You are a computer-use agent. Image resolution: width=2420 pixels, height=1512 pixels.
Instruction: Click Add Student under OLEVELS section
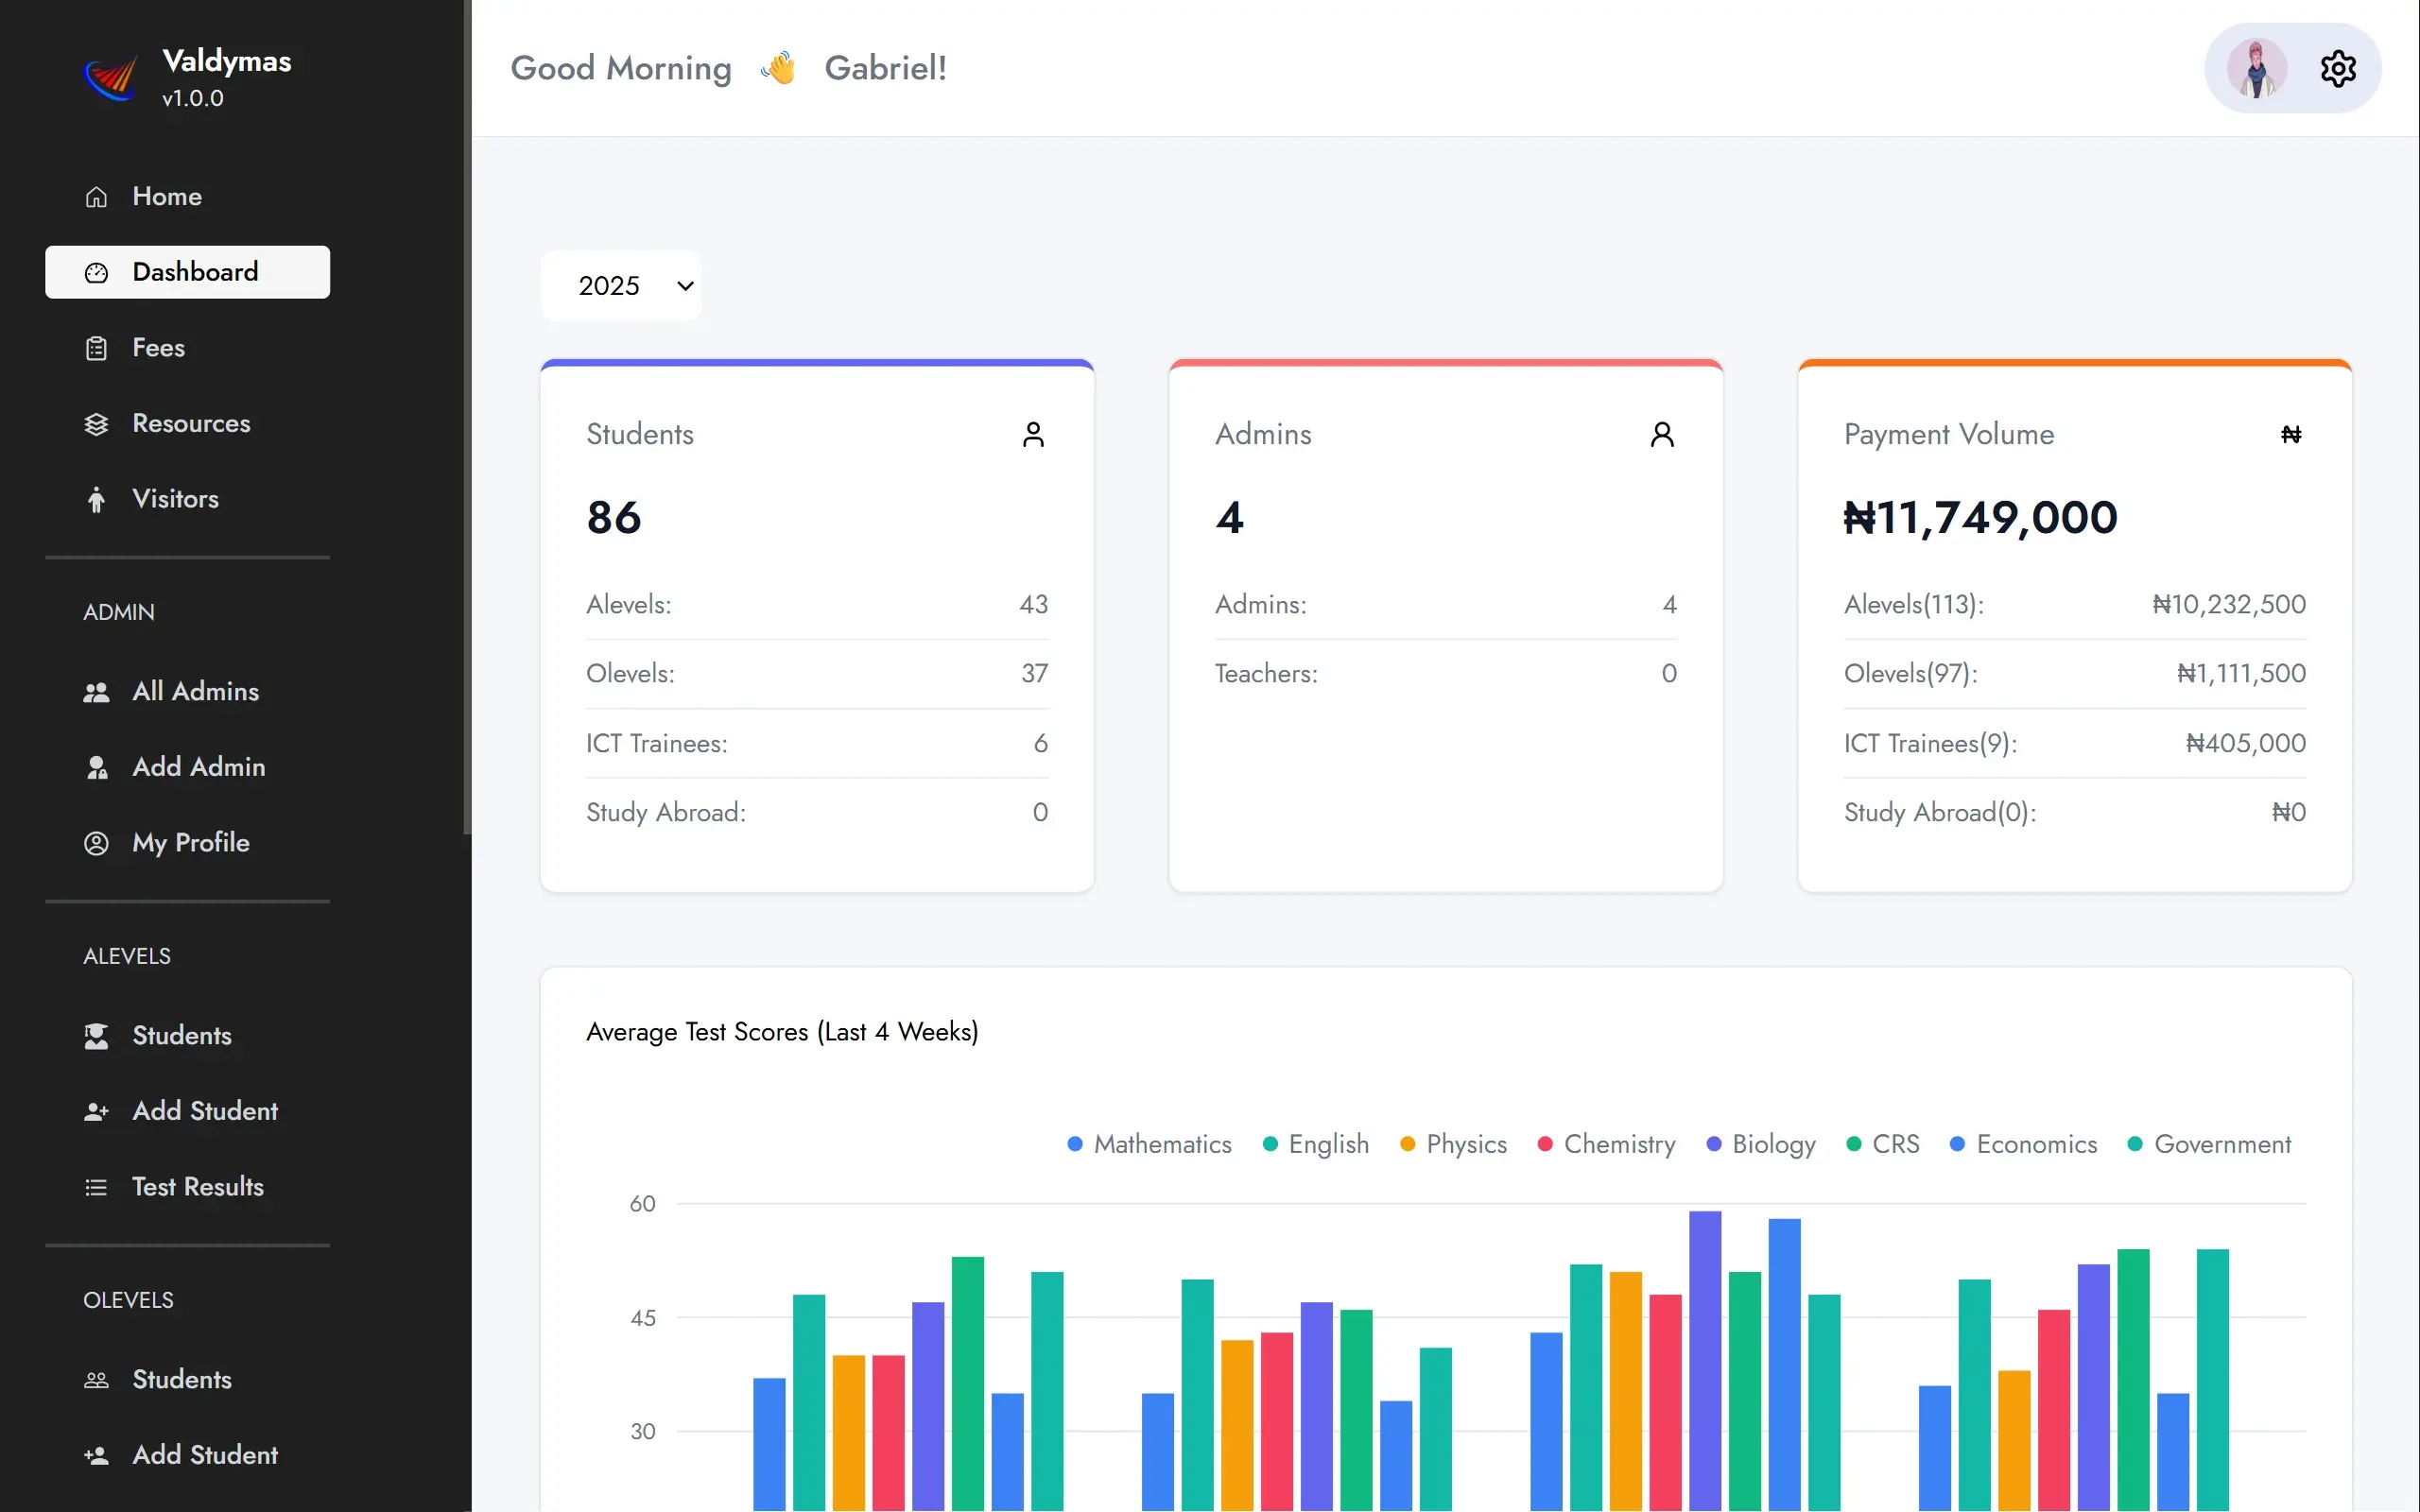(187, 1455)
